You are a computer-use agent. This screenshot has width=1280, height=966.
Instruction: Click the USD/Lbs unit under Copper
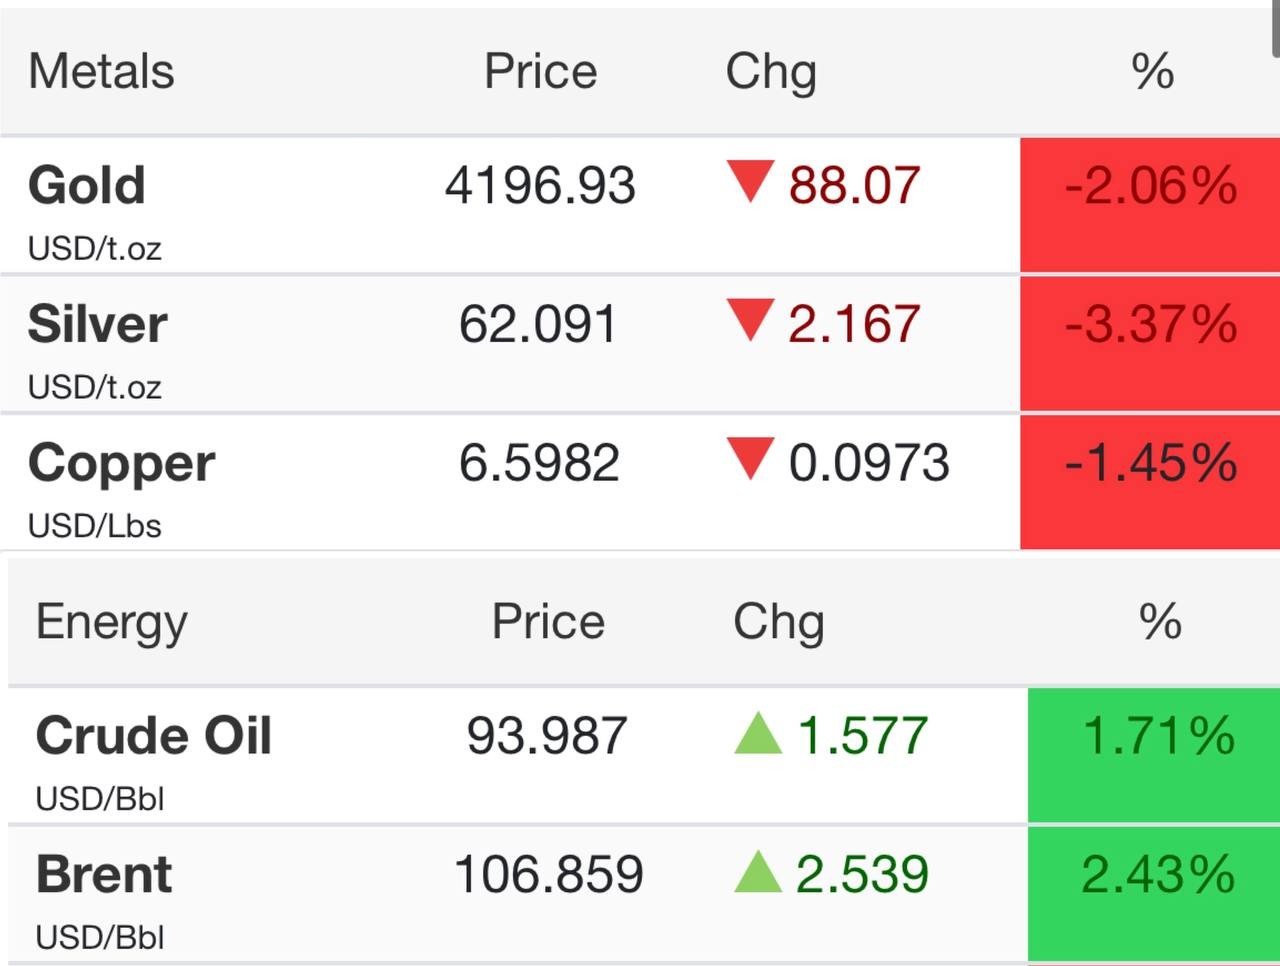[95, 525]
